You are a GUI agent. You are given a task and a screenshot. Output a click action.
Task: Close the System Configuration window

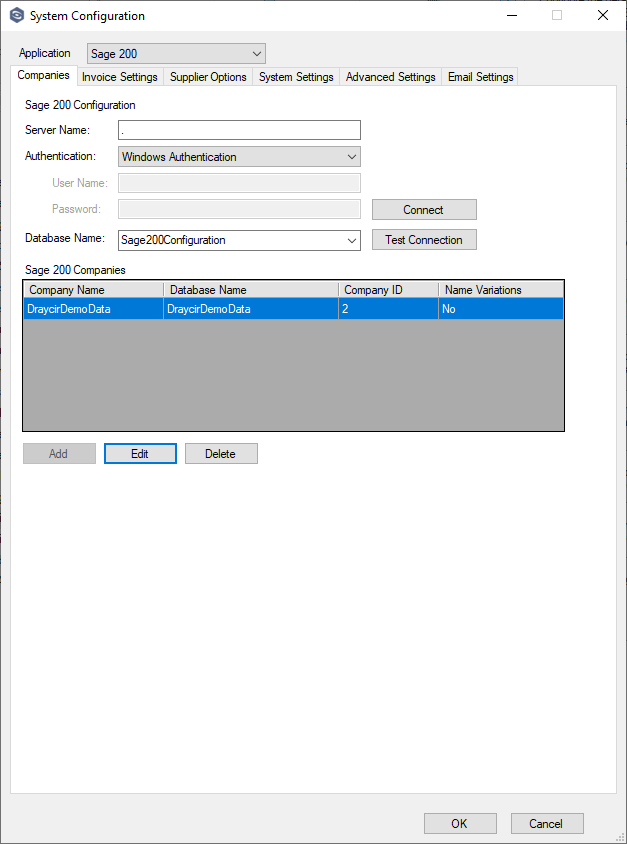pos(603,16)
